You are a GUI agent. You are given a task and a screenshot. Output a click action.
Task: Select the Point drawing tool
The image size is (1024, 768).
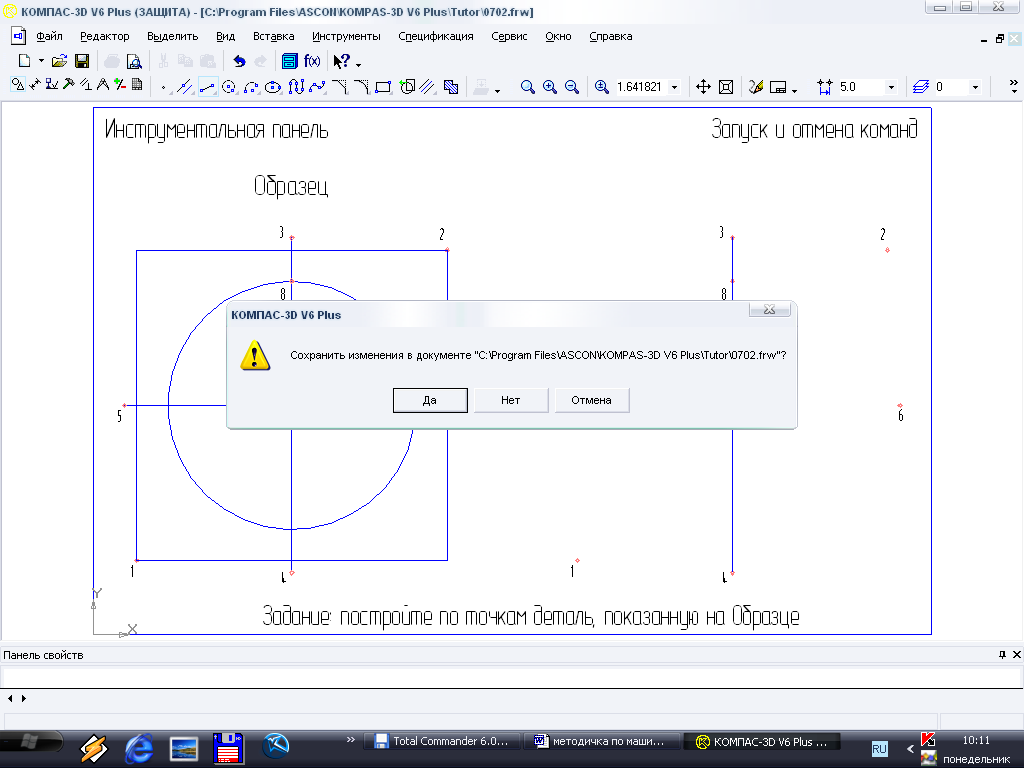(x=163, y=87)
